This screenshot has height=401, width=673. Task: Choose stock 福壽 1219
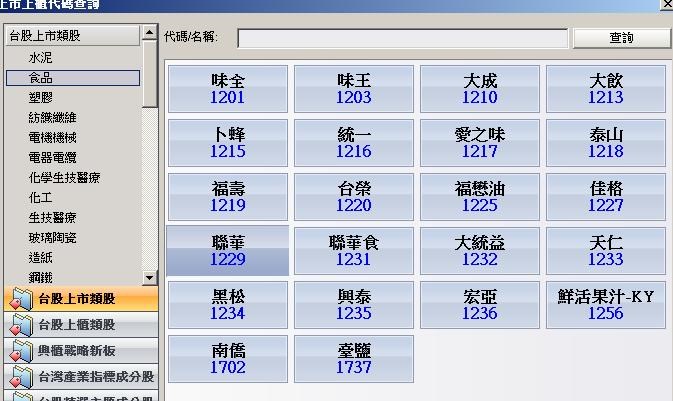(x=228, y=197)
